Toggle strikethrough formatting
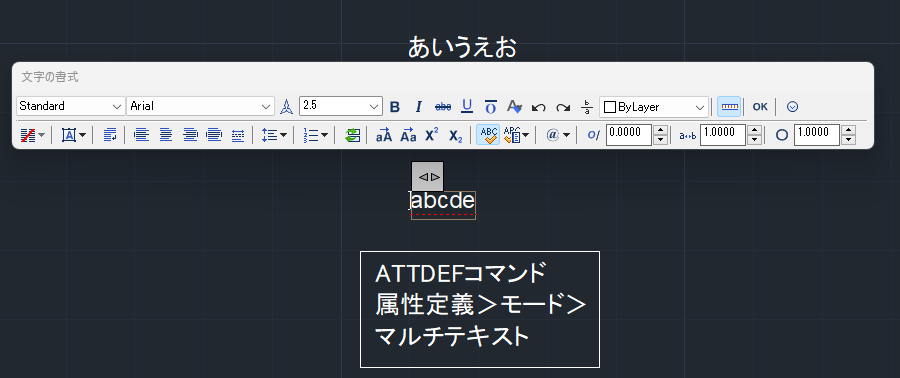 443,107
